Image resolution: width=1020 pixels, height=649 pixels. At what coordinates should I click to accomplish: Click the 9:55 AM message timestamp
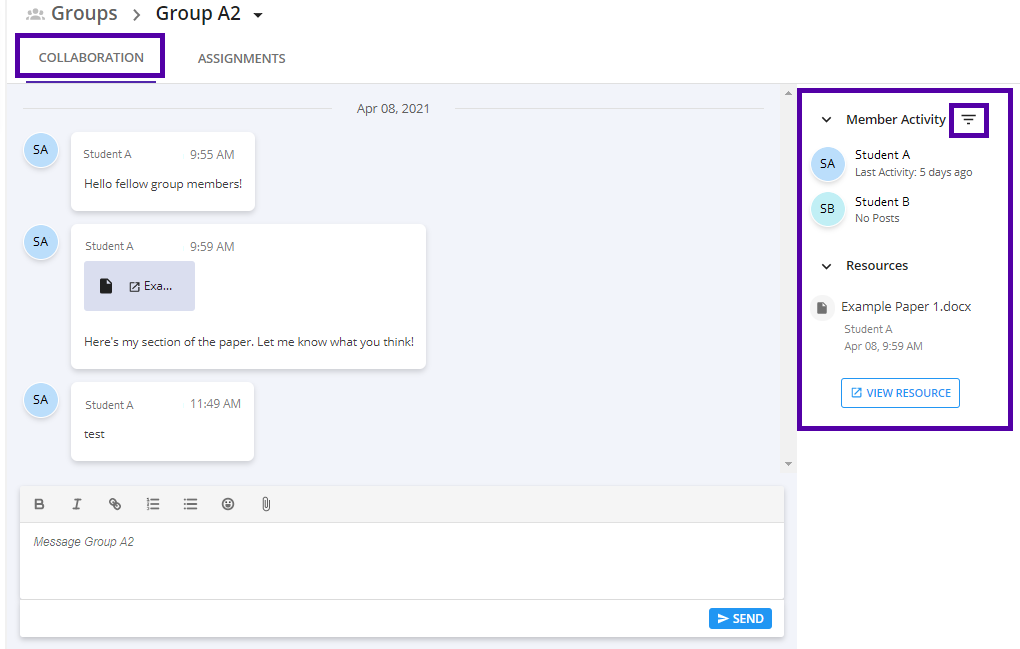click(x=212, y=155)
